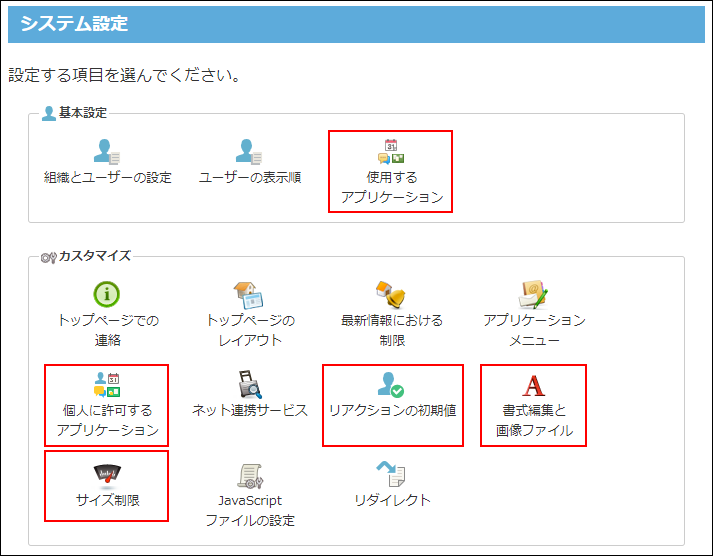Click the user checkmark icon for リアクションの初期値

[391, 385]
